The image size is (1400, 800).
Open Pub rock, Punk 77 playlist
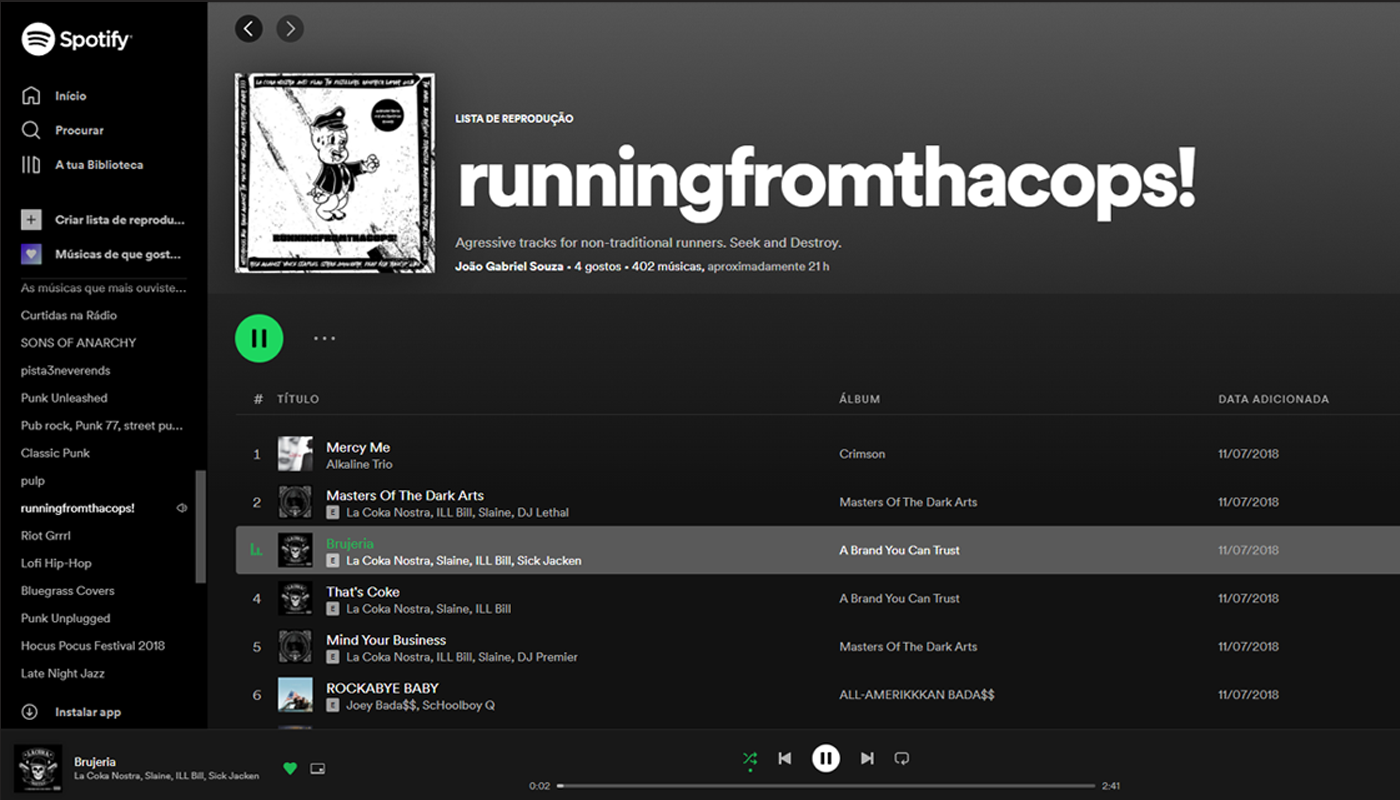pyautogui.click(x=102, y=426)
